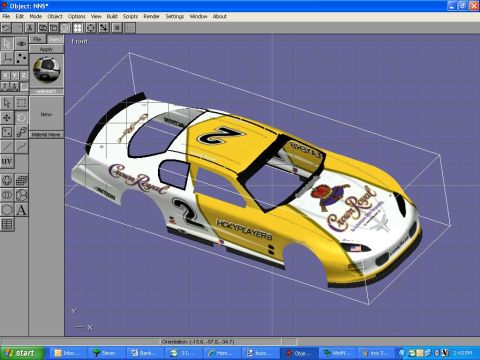The width and height of the screenshot is (480, 360).
Task: Open the Edit menu
Action: tap(20, 16)
